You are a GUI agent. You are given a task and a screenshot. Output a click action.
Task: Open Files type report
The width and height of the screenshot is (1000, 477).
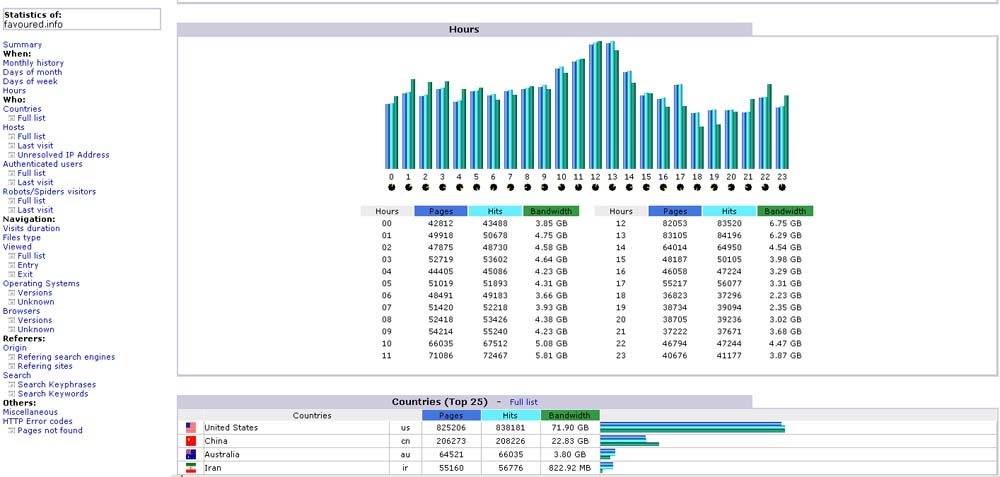22,238
